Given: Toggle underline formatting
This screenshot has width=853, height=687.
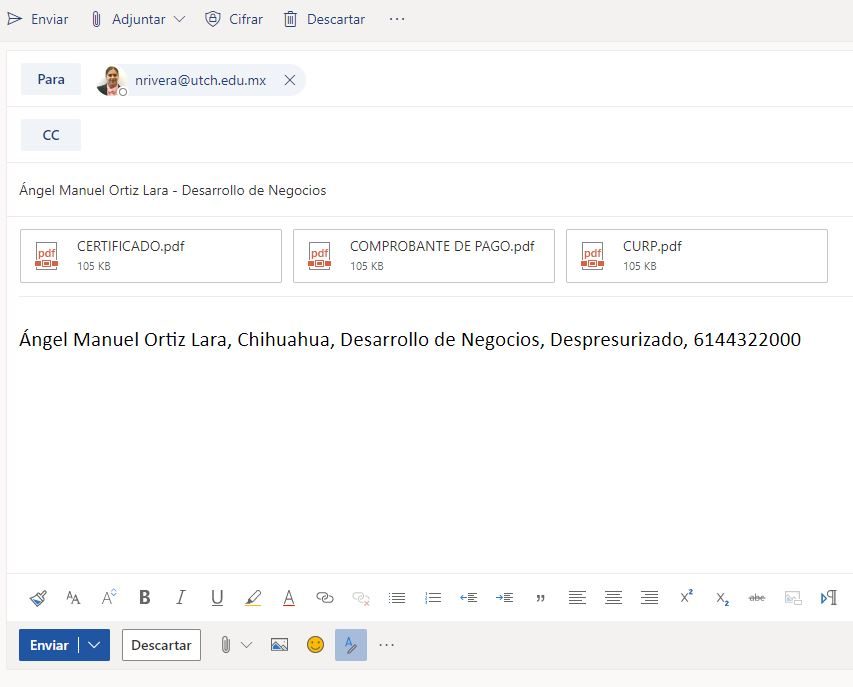Looking at the screenshot, I should tap(217, 598).
